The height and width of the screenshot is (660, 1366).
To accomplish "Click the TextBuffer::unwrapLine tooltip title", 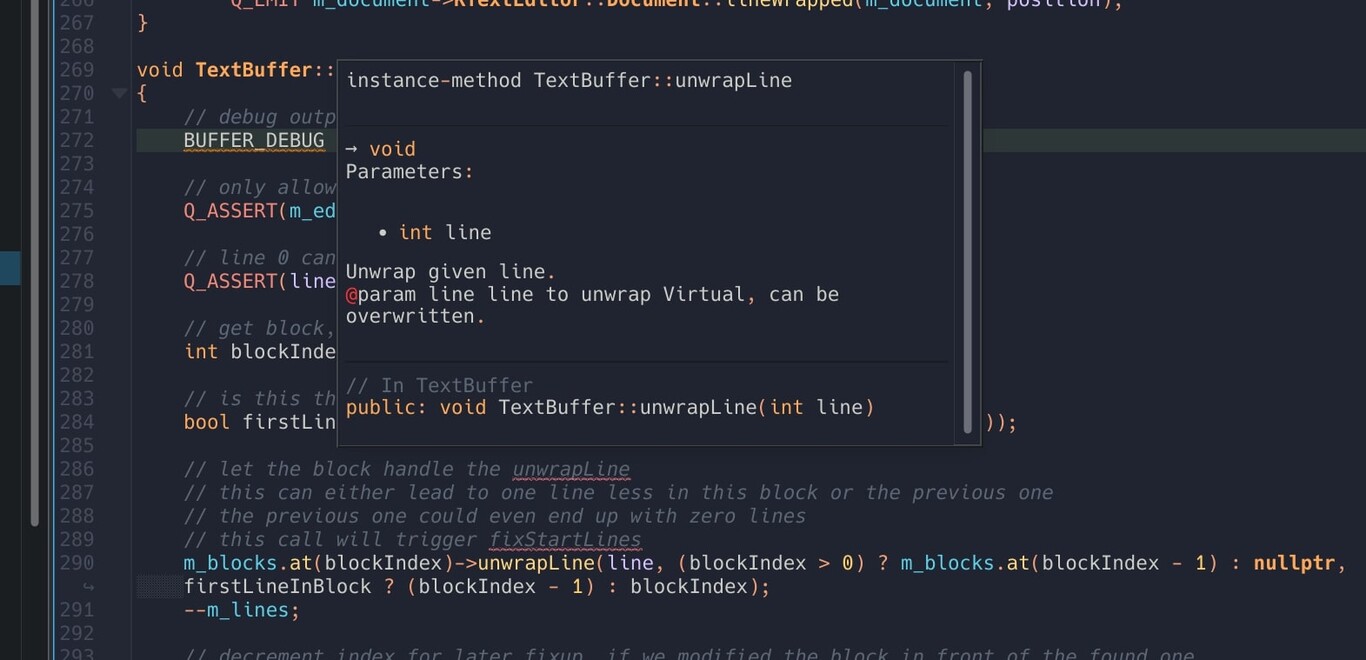I will (568, 80).
